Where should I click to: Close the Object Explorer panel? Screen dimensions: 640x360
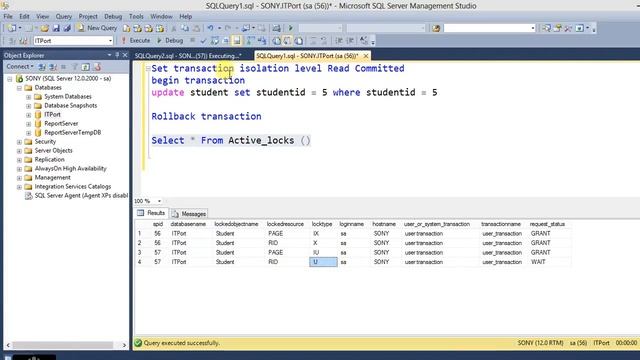[x=125, y=55]
